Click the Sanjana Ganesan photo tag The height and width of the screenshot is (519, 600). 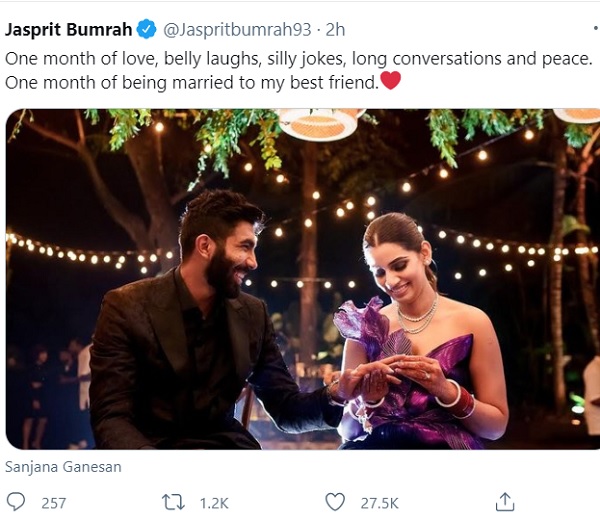(x=53, y=465)
